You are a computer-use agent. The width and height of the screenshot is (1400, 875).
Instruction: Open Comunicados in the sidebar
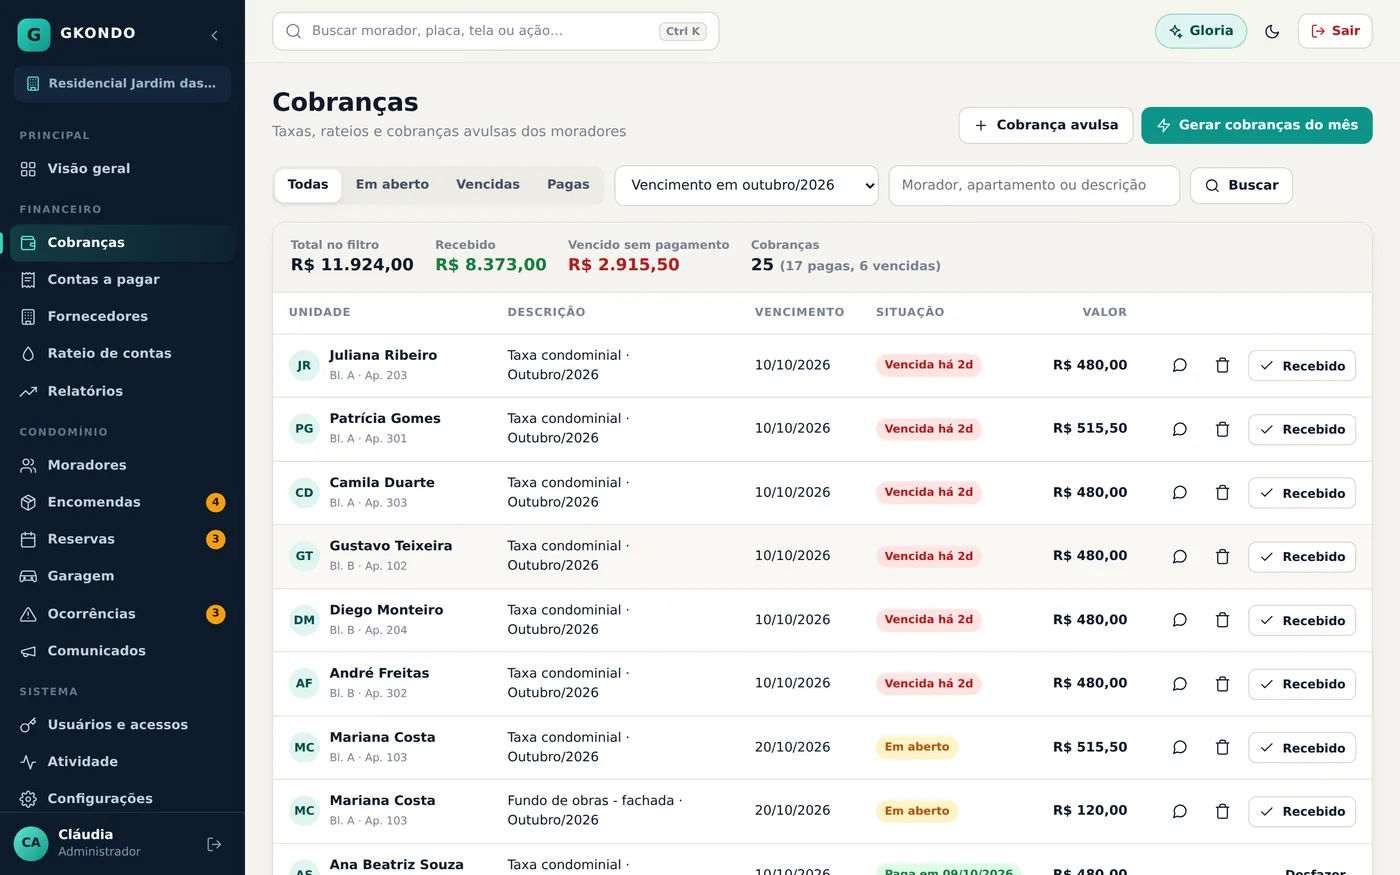click(122, 651)
